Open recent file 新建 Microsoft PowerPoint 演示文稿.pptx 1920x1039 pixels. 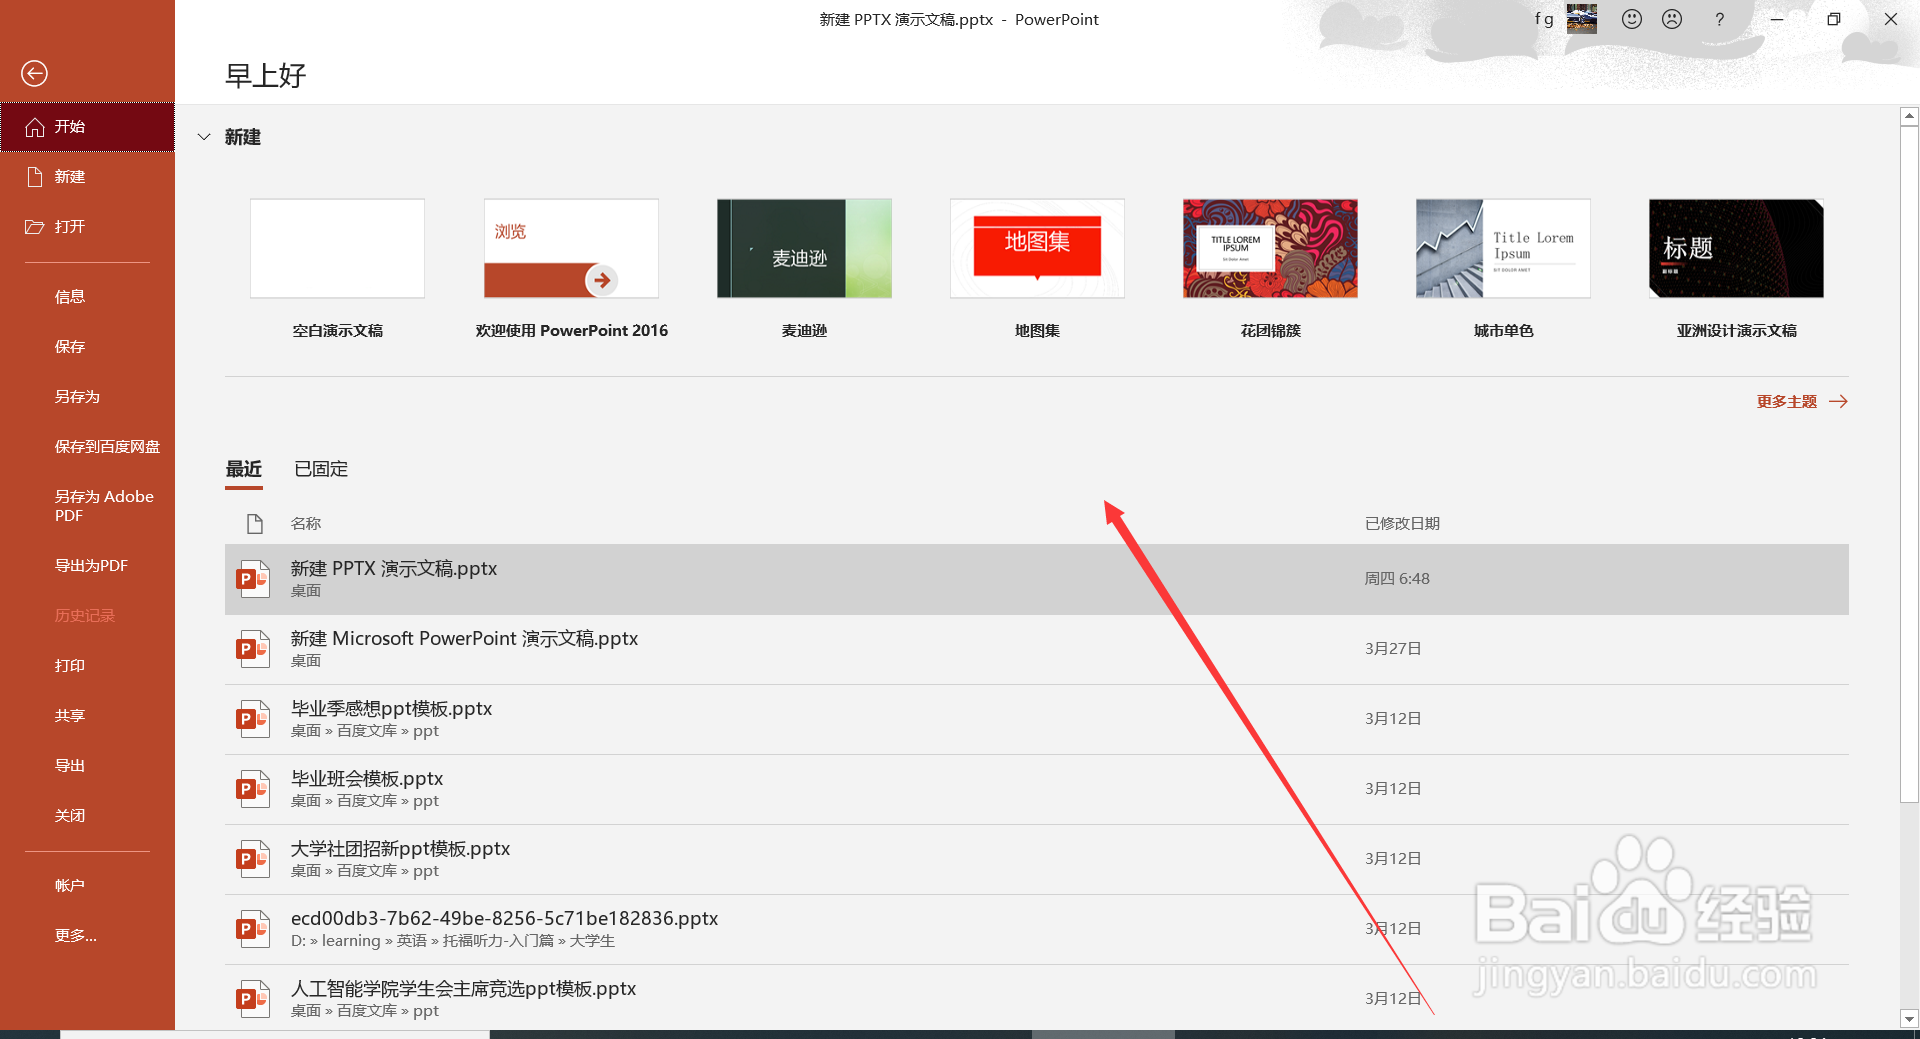(x=1037, y=649)
